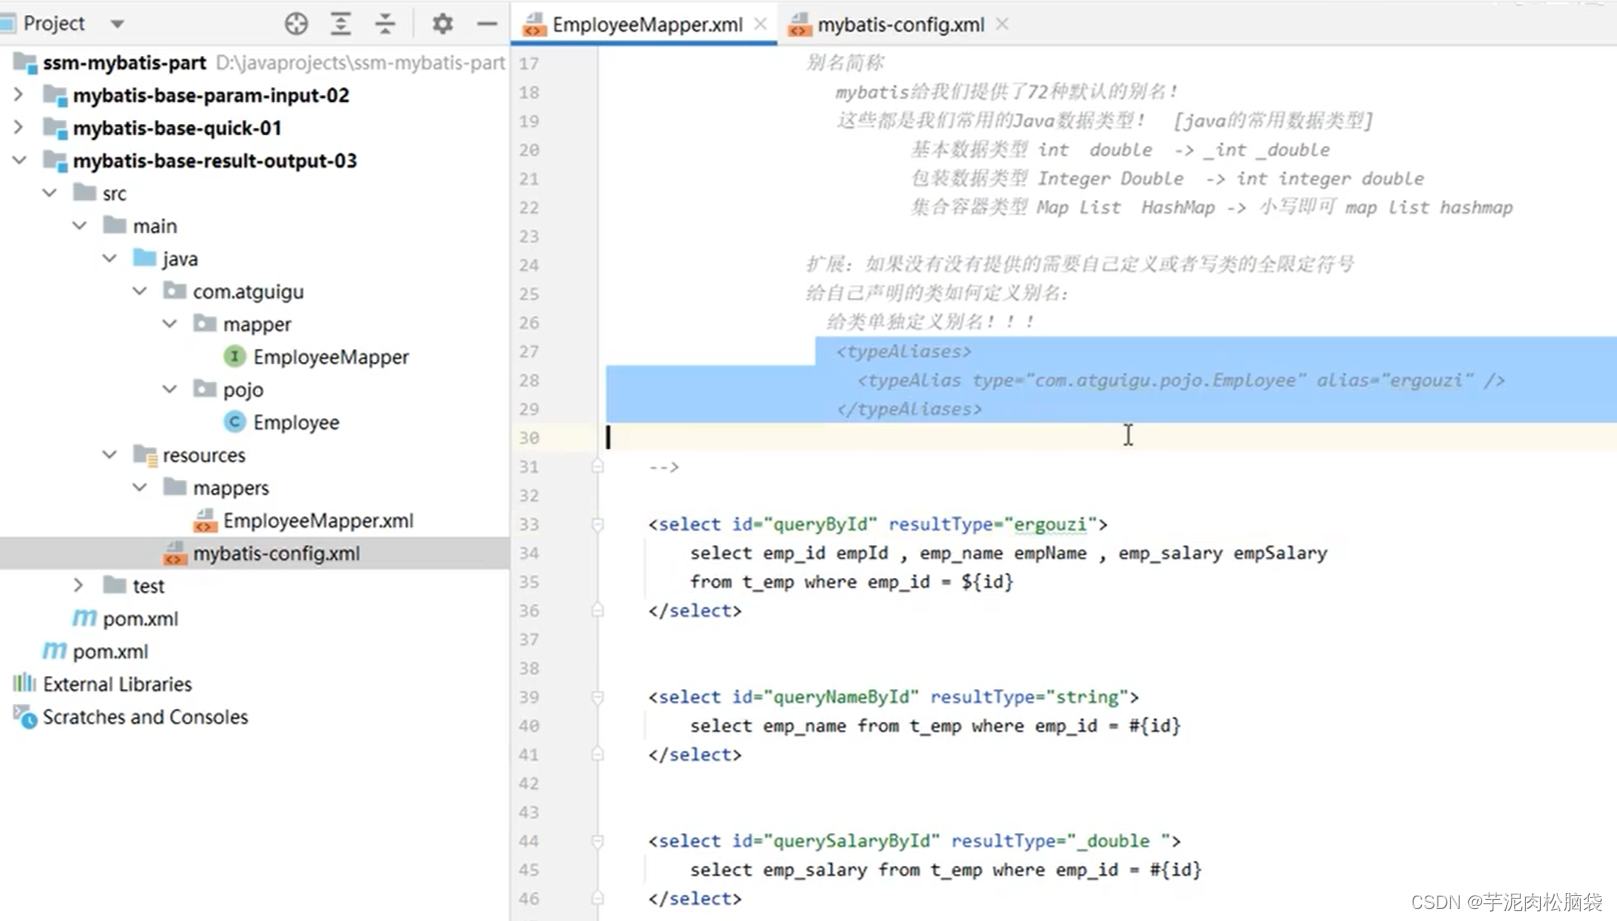Image resolution: width=1617 pixels, height=921 pixels.
Task: Collapse the mappers folder
Action: point(139,488)
